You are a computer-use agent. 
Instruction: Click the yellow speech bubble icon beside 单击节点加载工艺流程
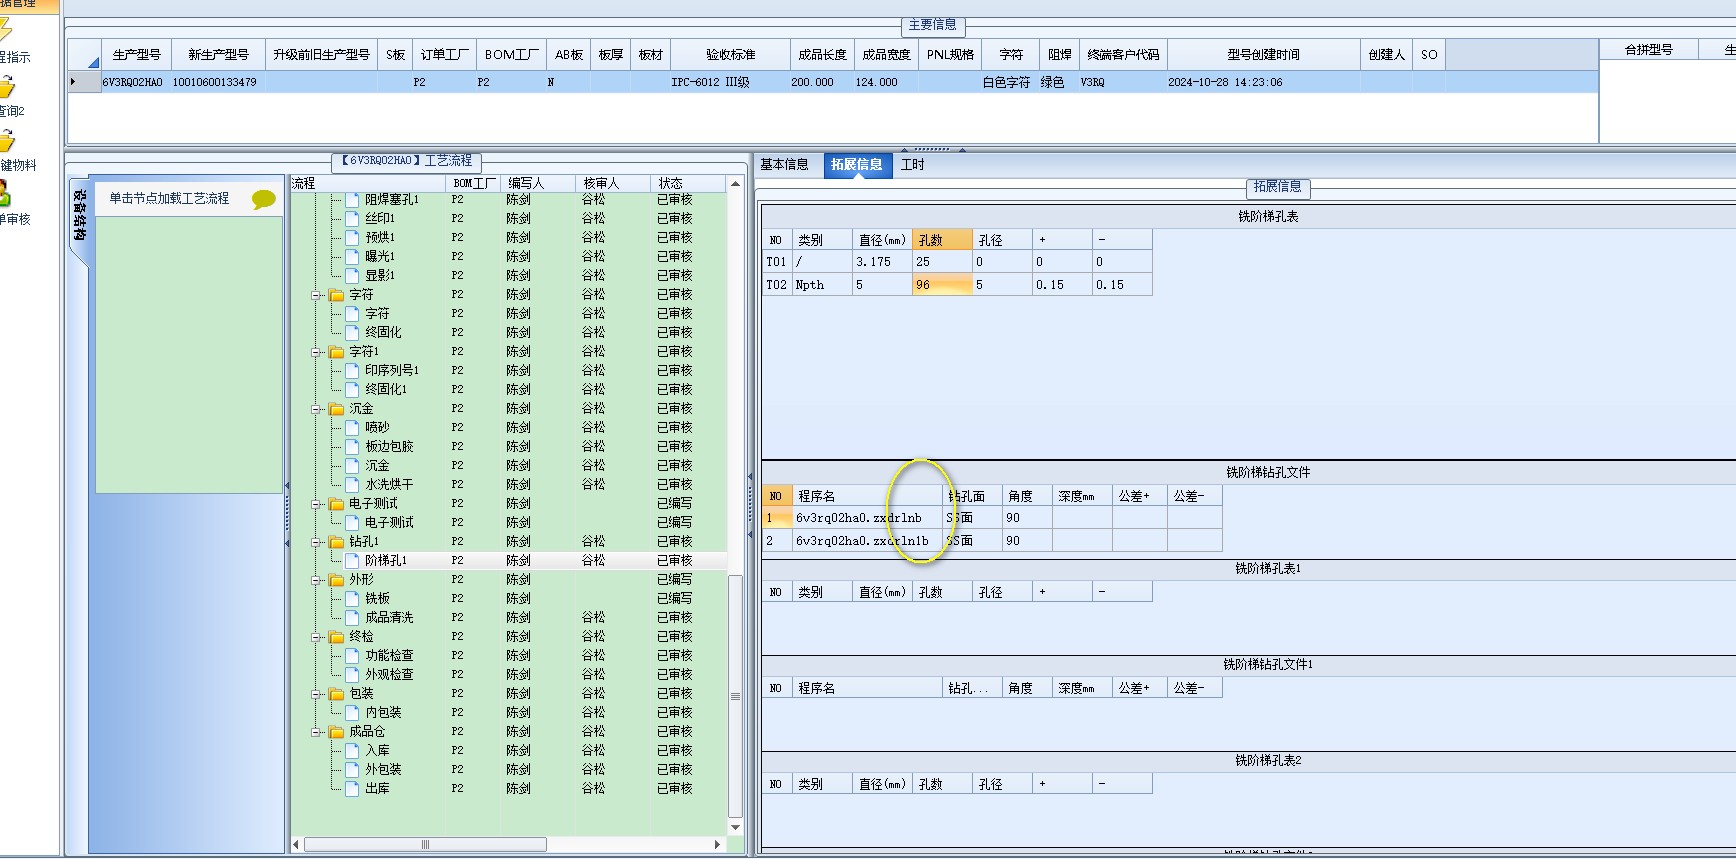pos(263,199)
